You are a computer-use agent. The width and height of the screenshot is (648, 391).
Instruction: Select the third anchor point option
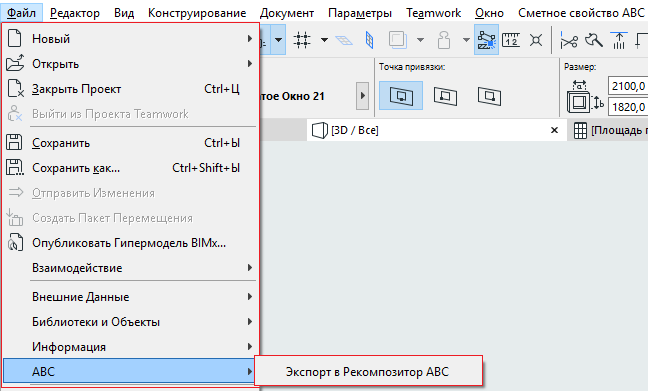[x=489, y=96]
